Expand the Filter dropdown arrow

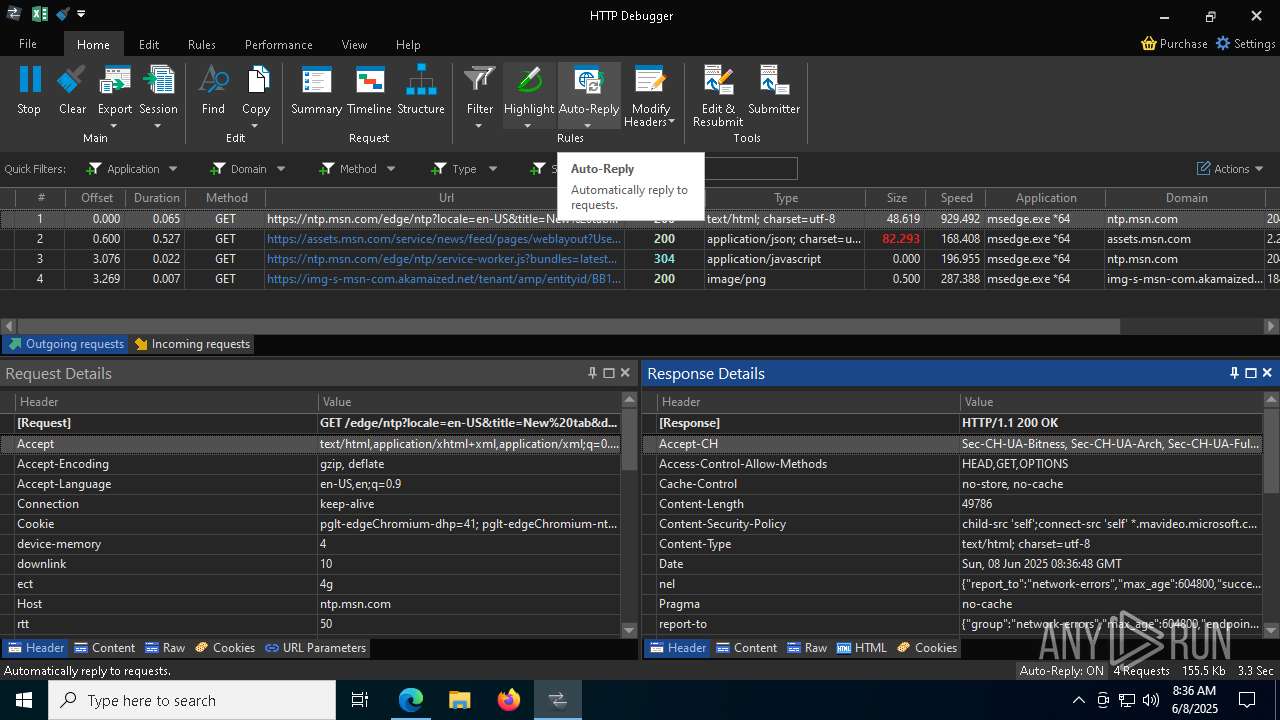479,126
